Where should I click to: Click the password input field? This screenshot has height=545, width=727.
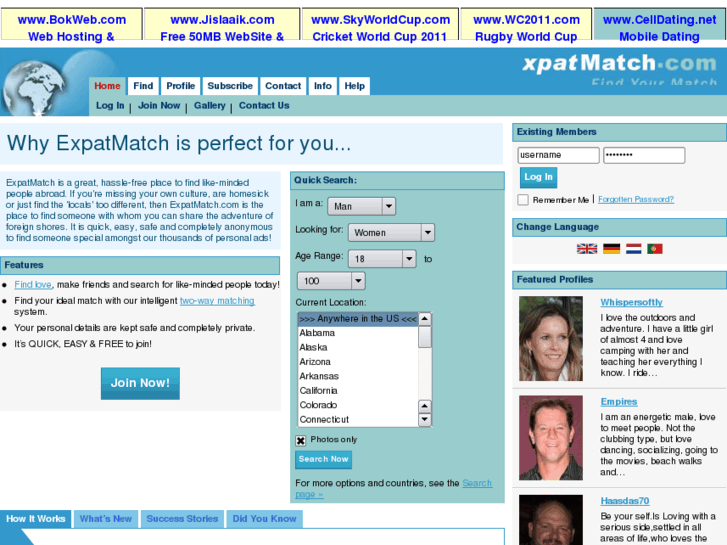pyautogui.click(x=644, y=155)
